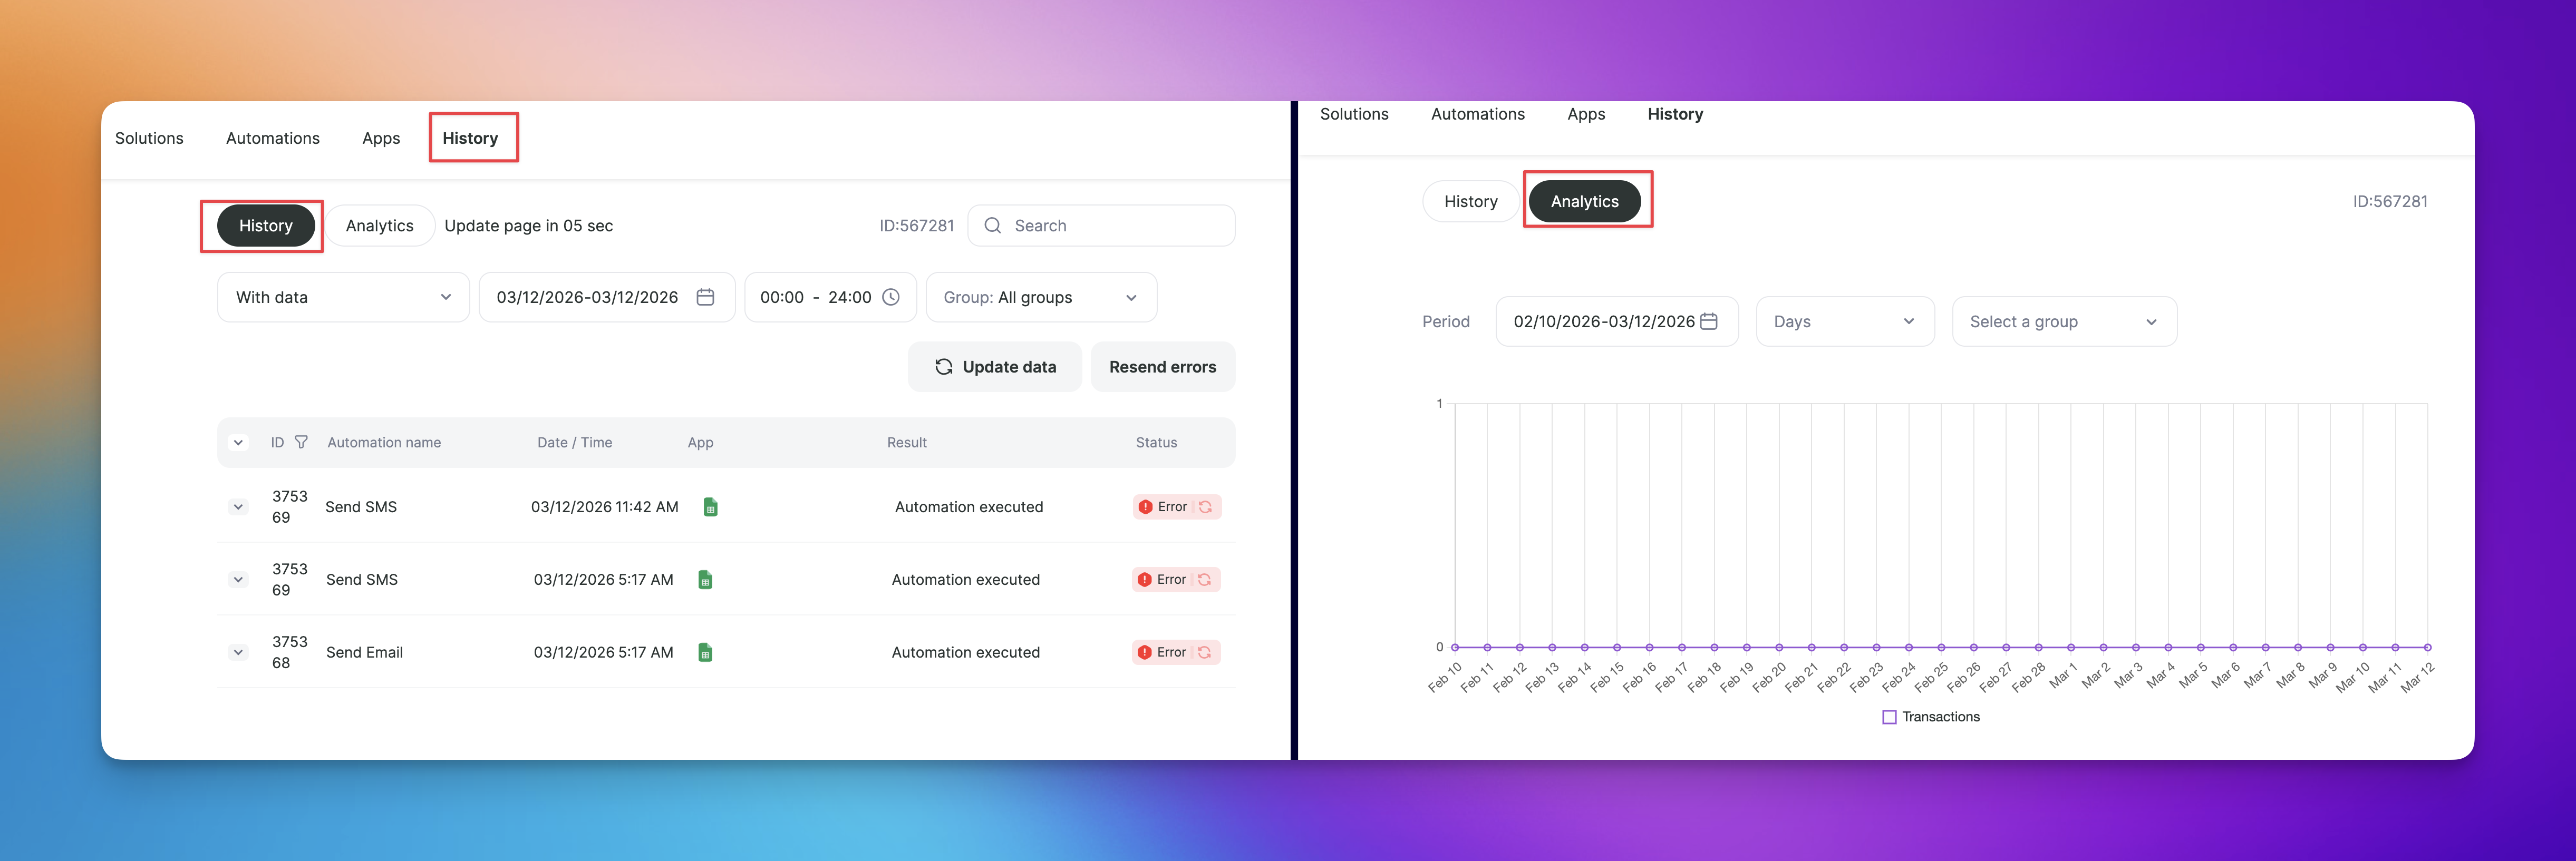
Task: Select the History pill in Analytics panel
Action: (1470, 201)
